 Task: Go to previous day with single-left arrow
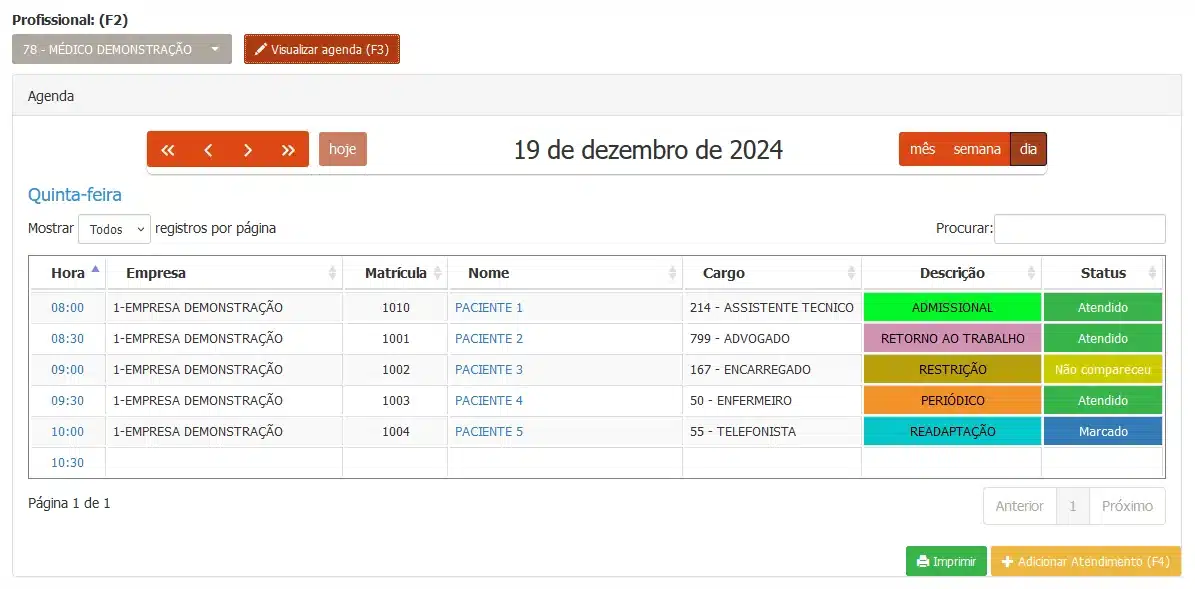click(x=208, y=149)
